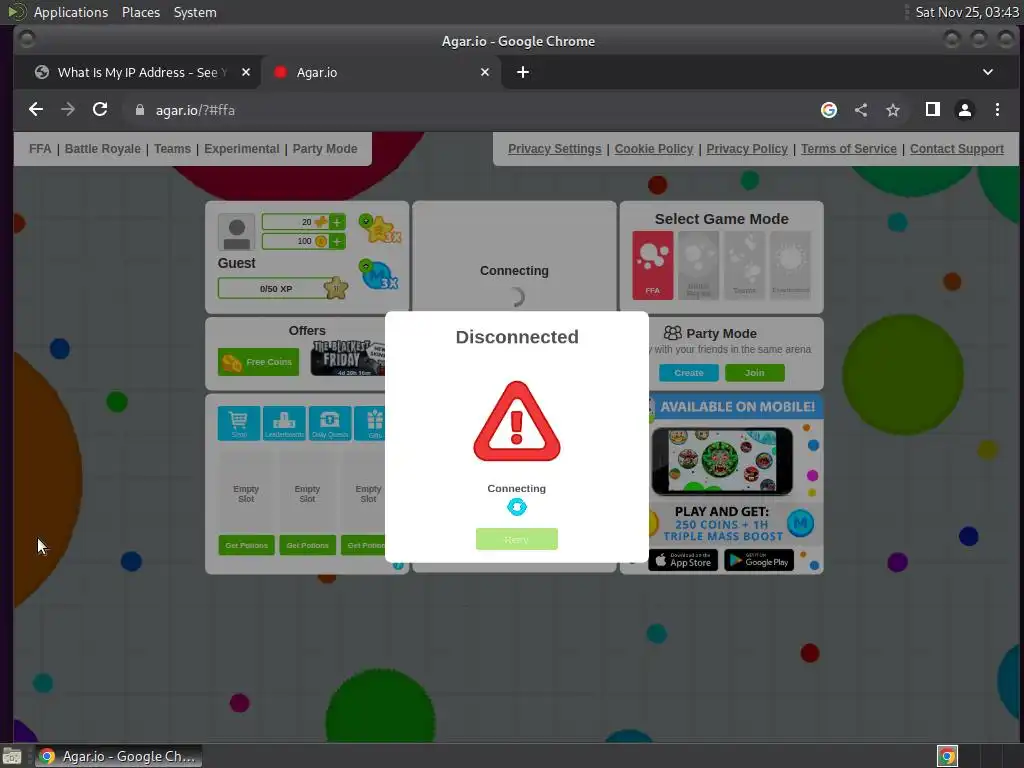Add DNA with the 20 plus button

[x=337, y=222]
